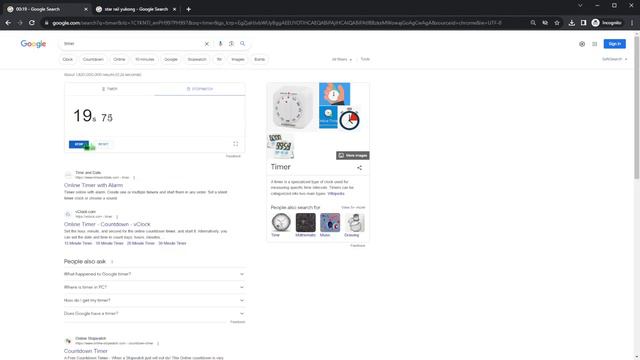Image resolution: width=640 pixels, height=360 pixels.
Task: Filter results by Countdown chip
Action: pyautogui.click(x=93, y=59)
